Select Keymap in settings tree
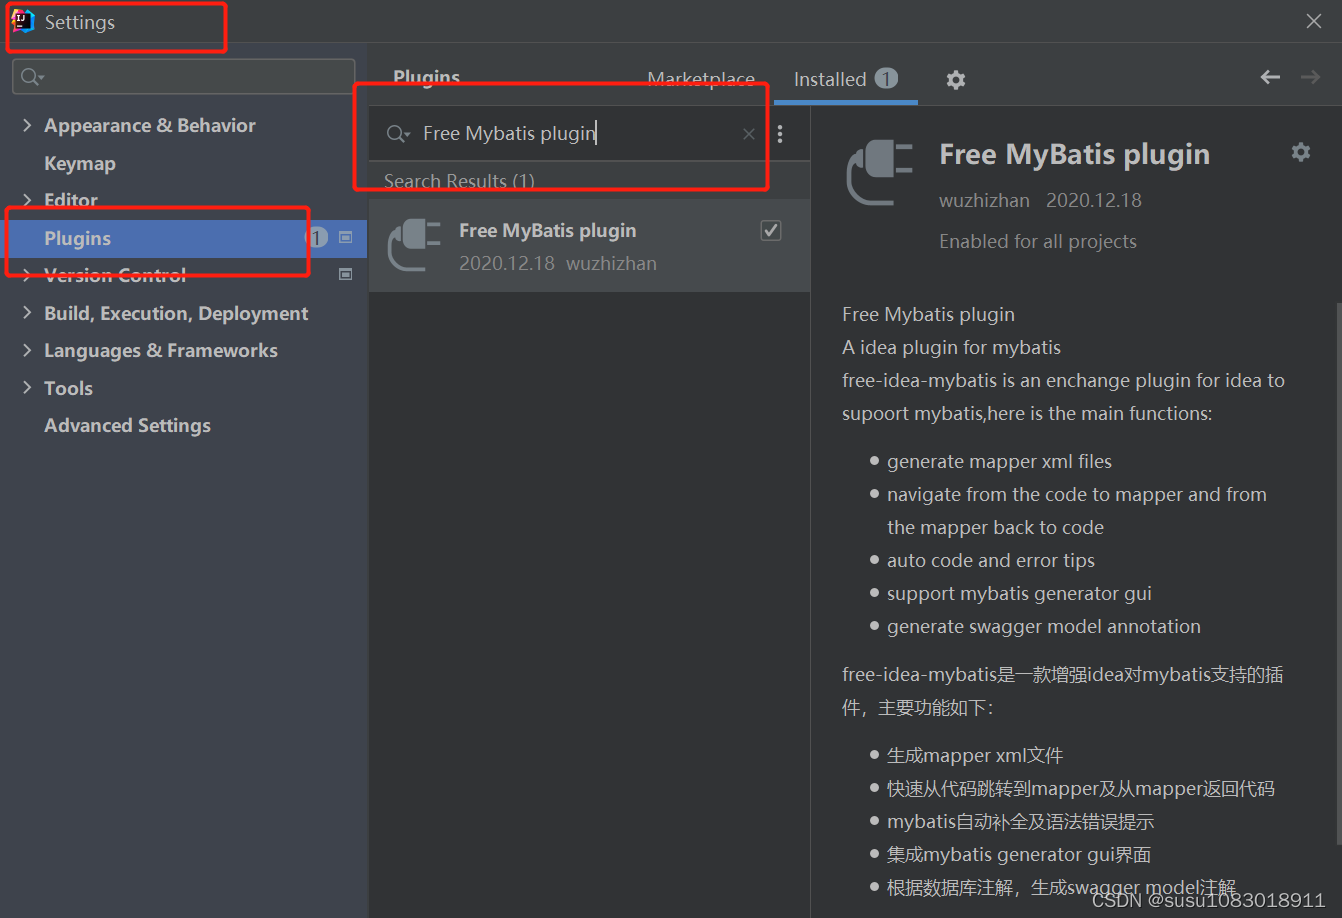Viewport: 1342px width, 918px height. [x=80, y=163]
